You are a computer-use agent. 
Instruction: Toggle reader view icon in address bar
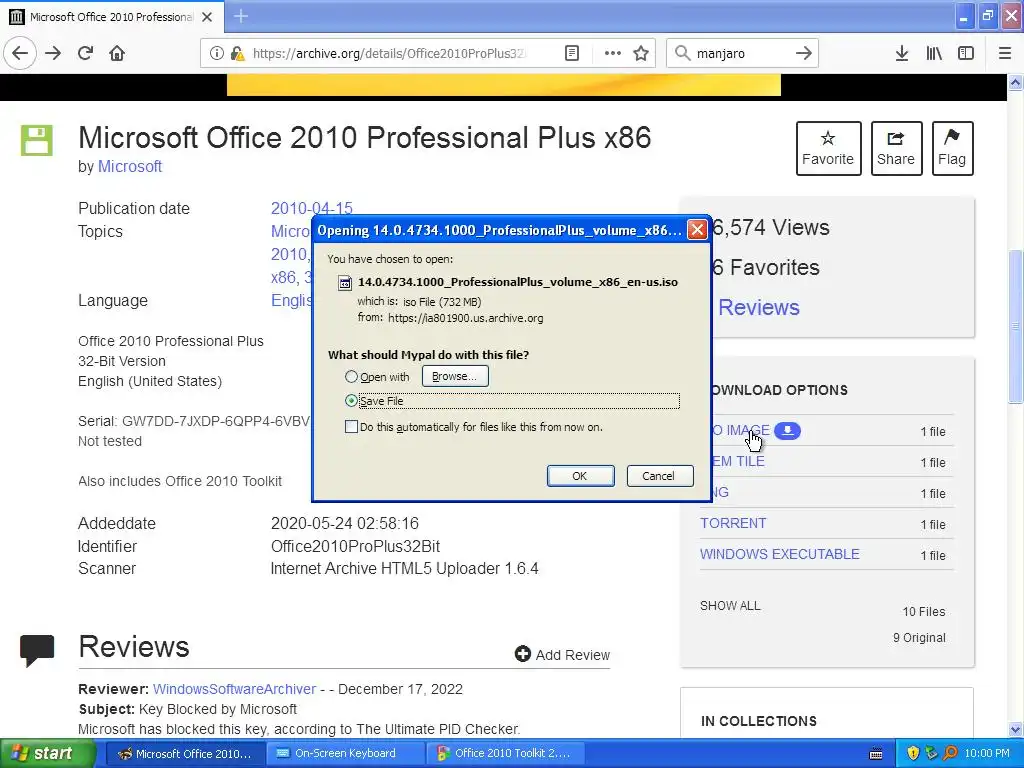571,53
